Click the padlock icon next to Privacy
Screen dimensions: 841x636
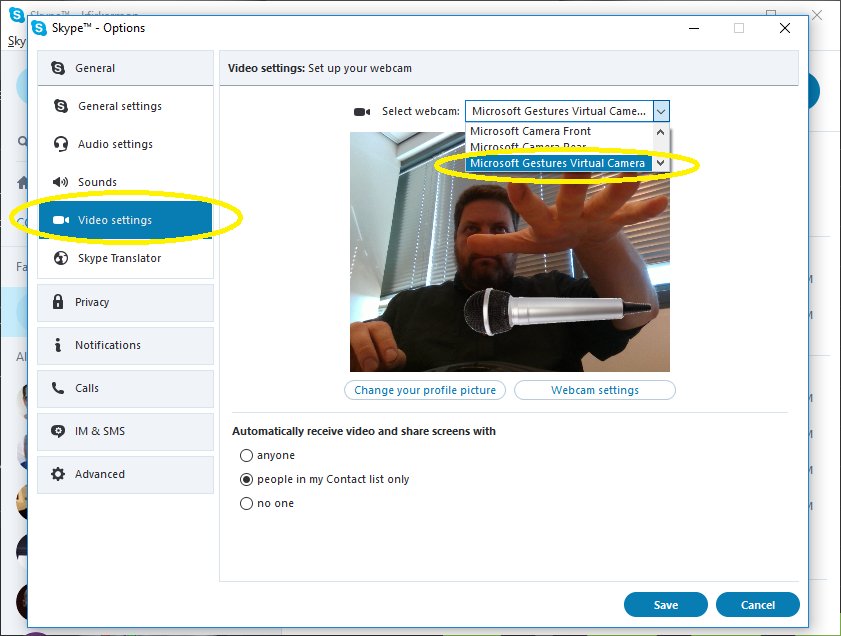pos(58,302)
